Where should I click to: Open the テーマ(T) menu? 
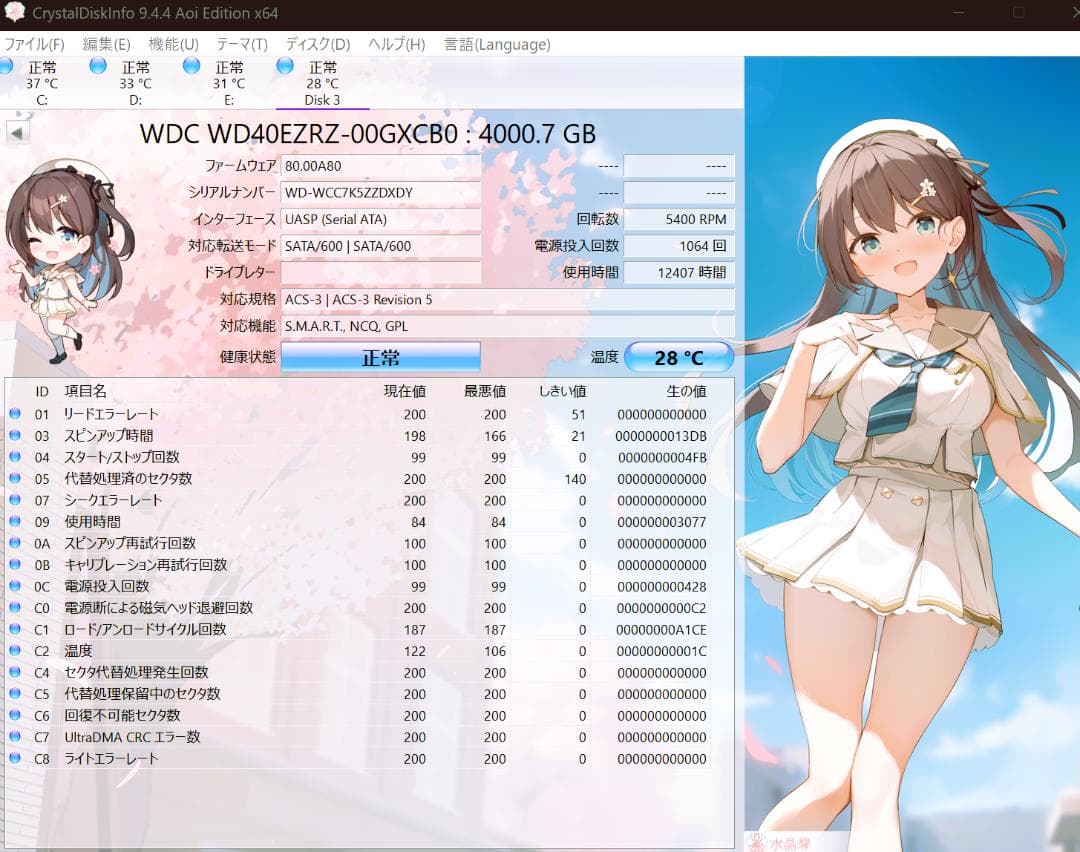coord(242,44)
